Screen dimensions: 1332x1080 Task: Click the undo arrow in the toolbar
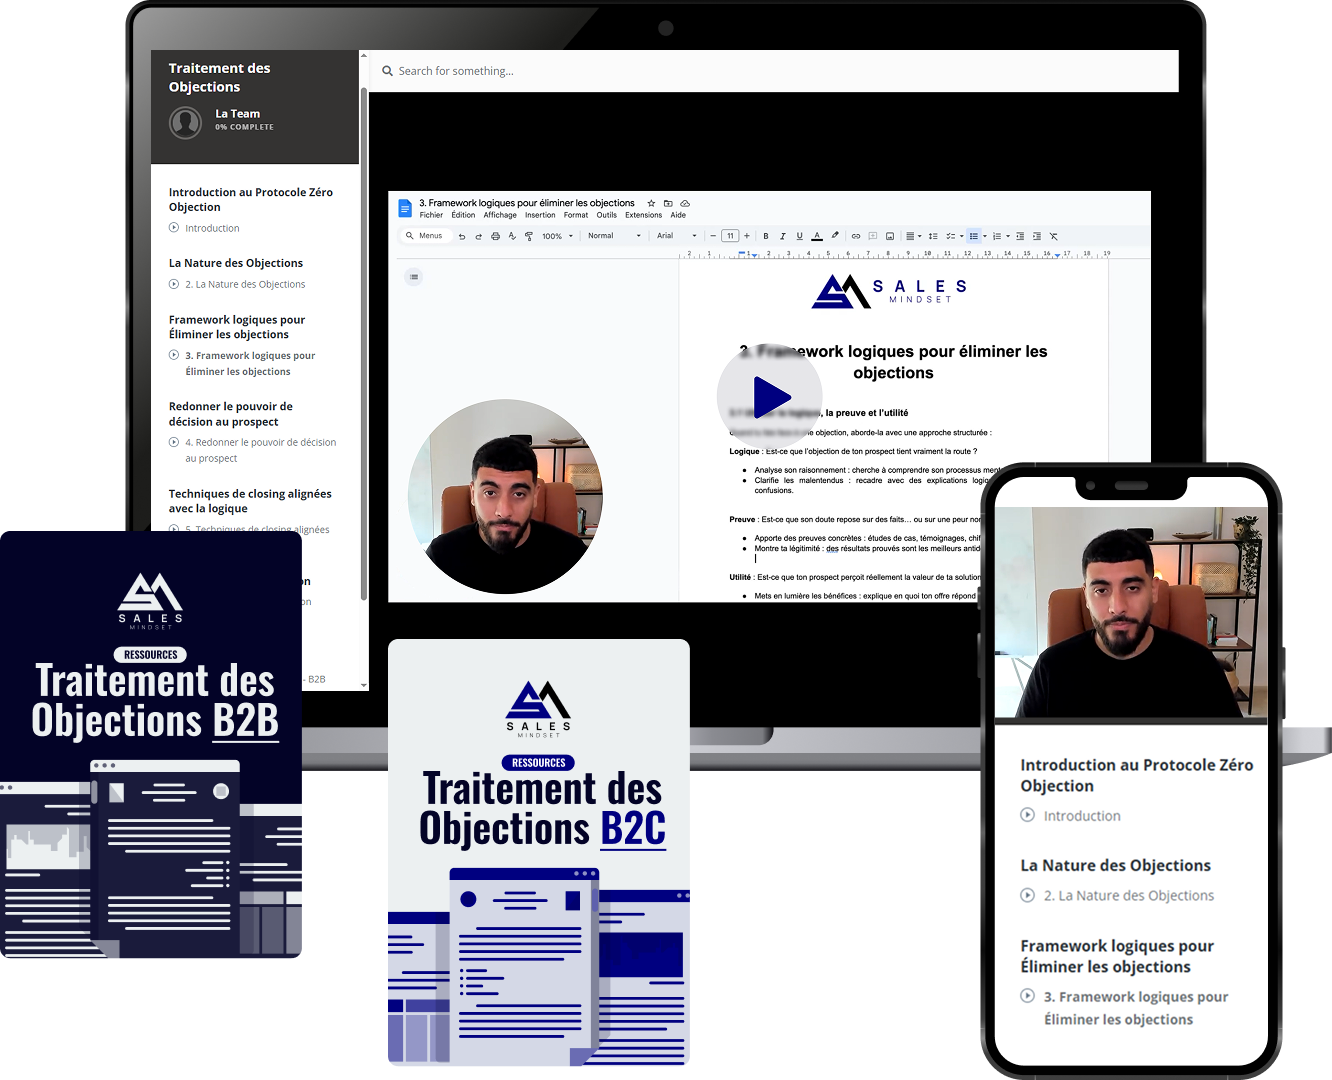click(x=462, y=237)
